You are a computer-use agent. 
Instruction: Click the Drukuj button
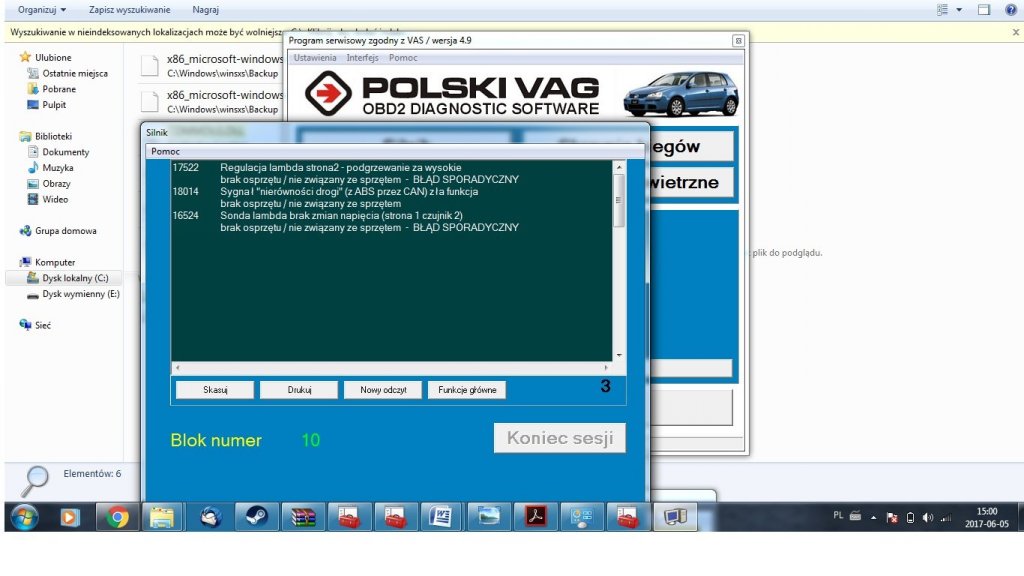299,390
